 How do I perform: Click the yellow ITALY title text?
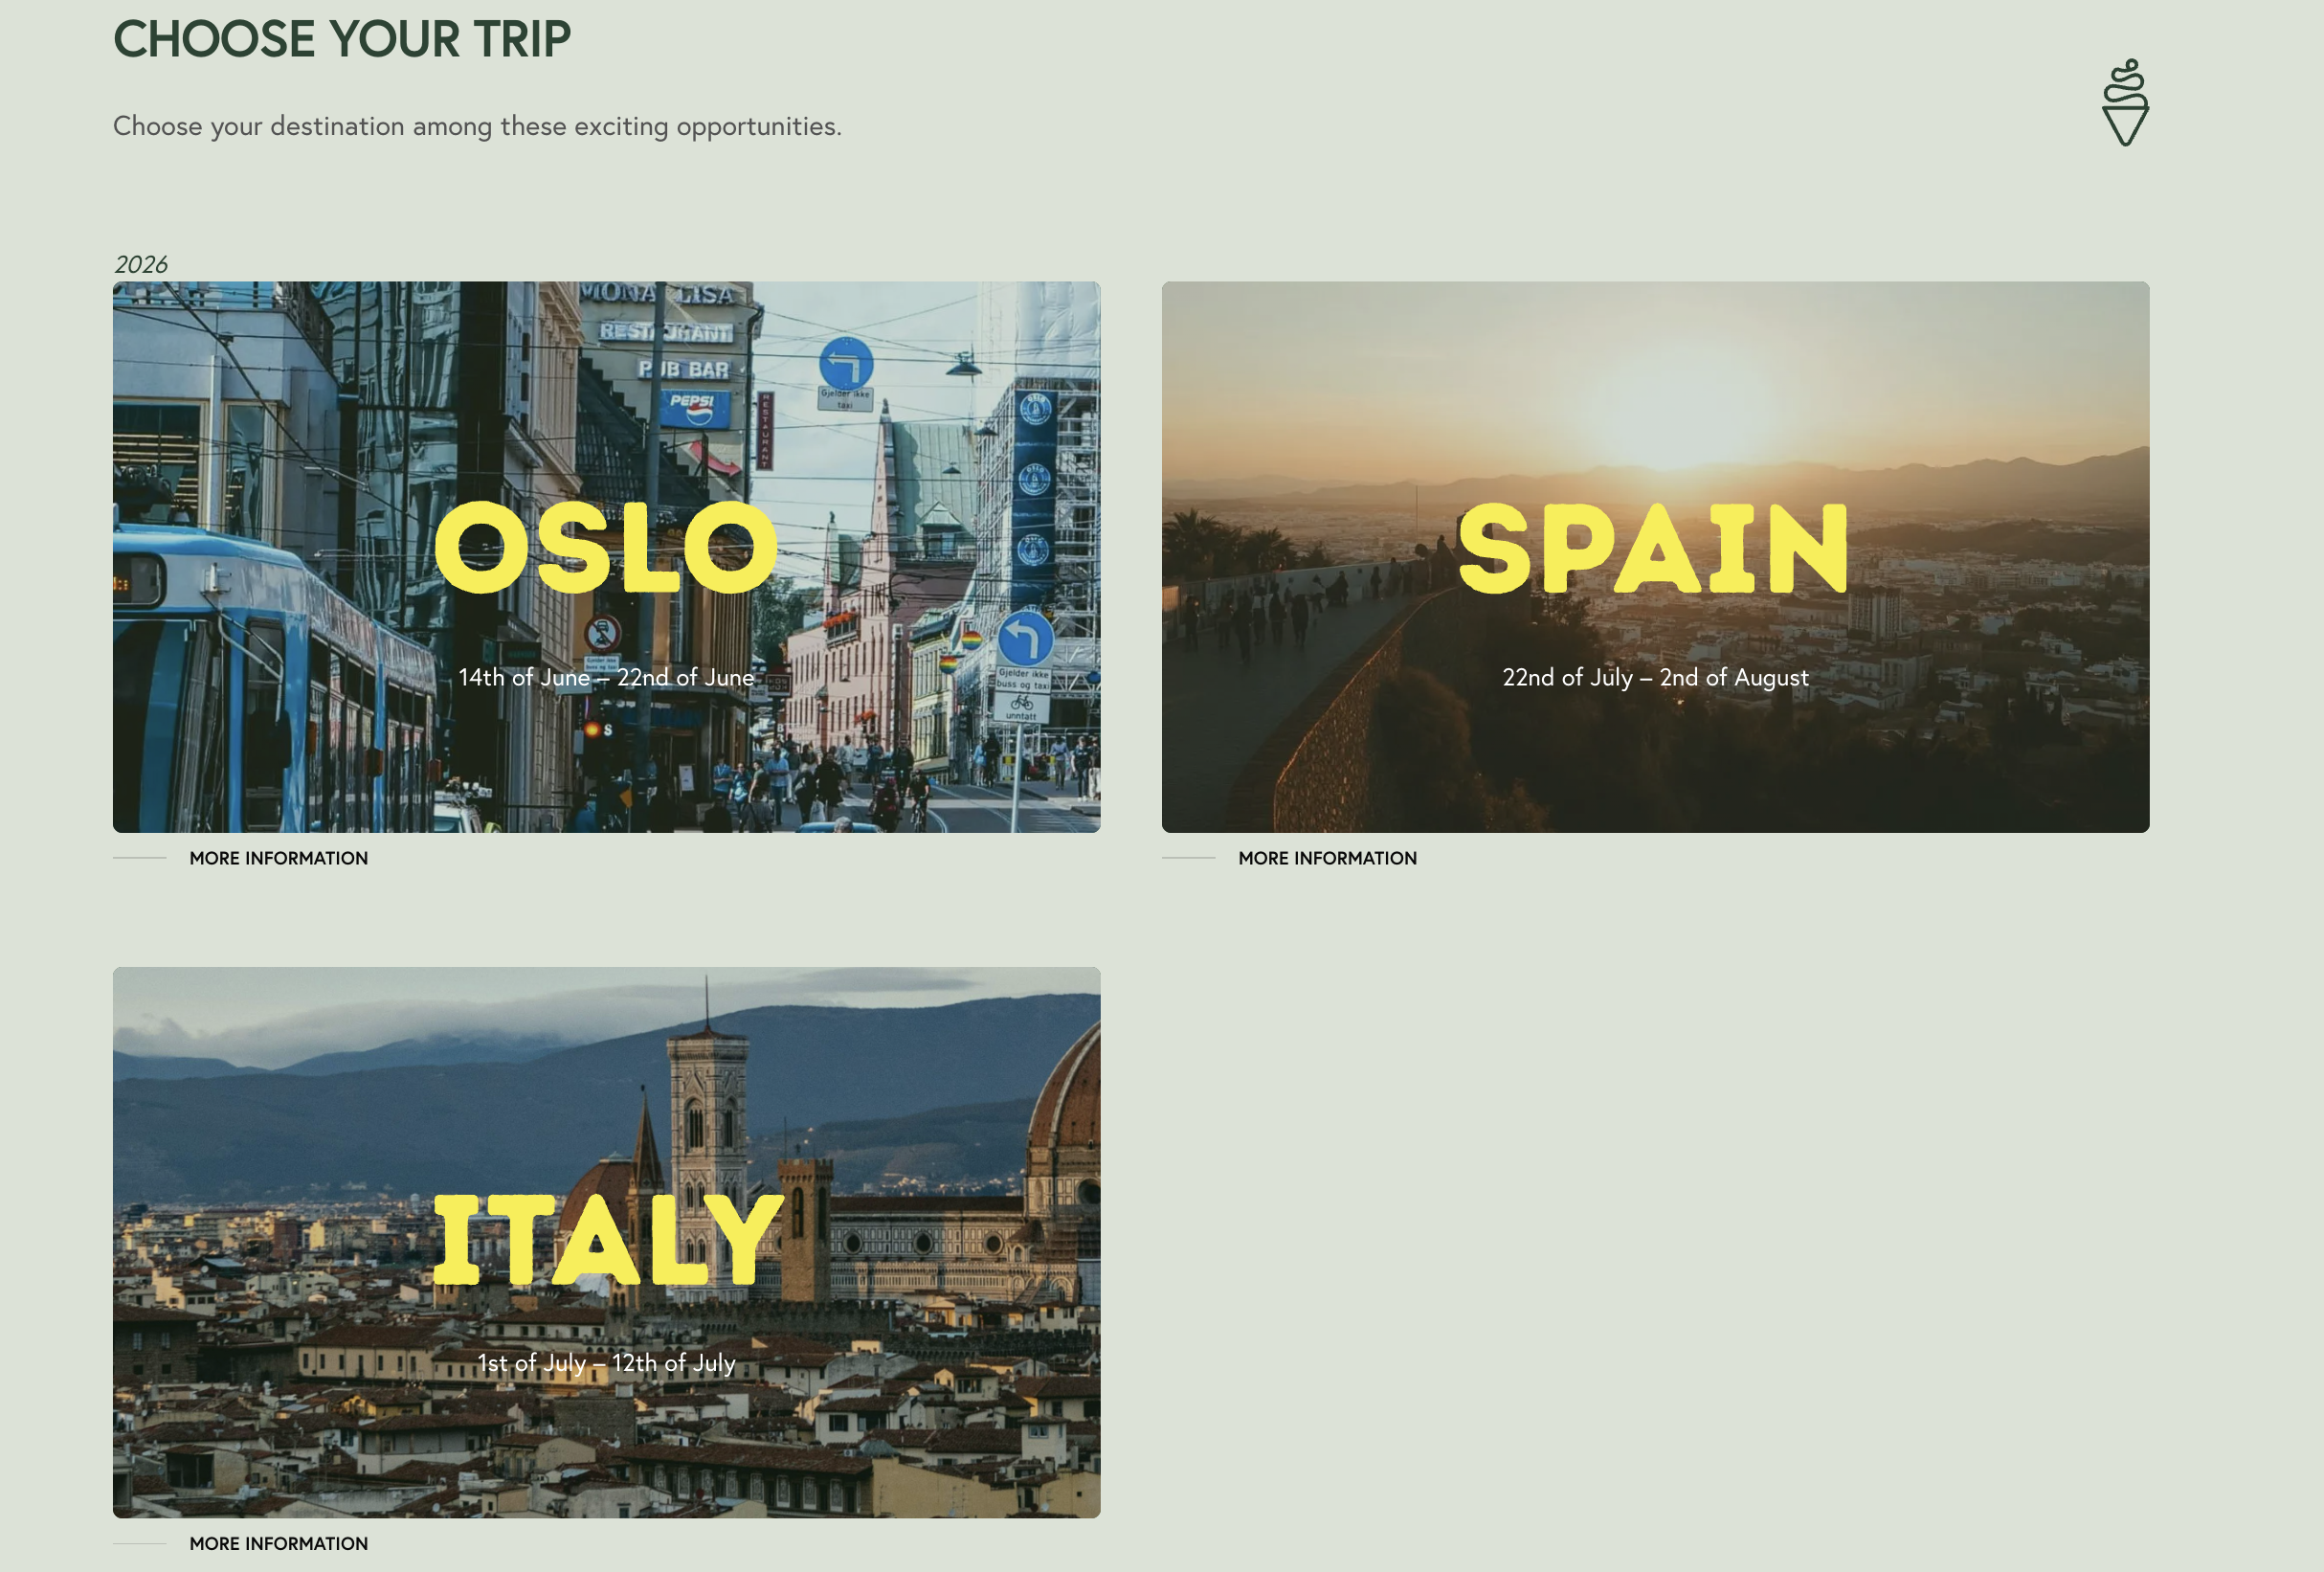607,1239
